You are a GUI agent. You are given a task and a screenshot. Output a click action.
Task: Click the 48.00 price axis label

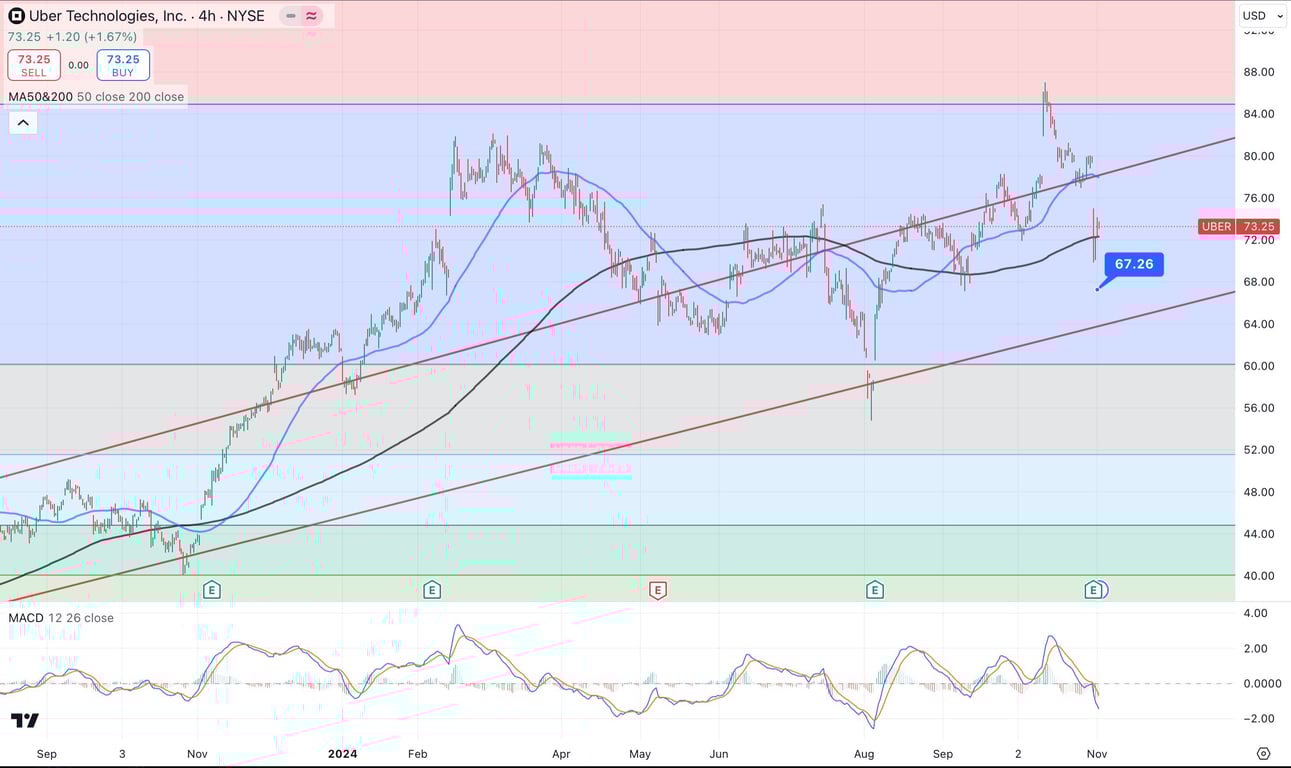coord(1259,492)
